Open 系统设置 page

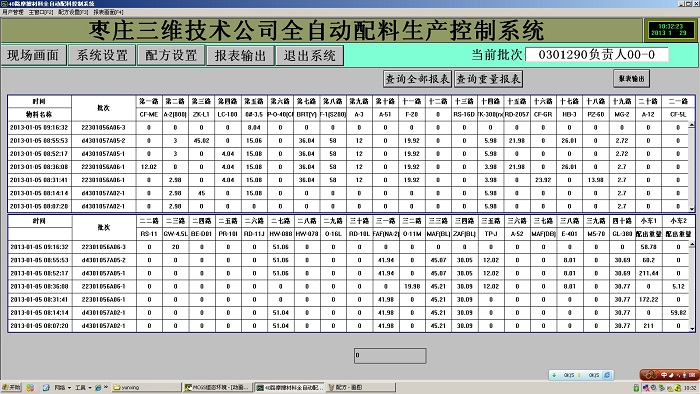(x=102, y=55)
